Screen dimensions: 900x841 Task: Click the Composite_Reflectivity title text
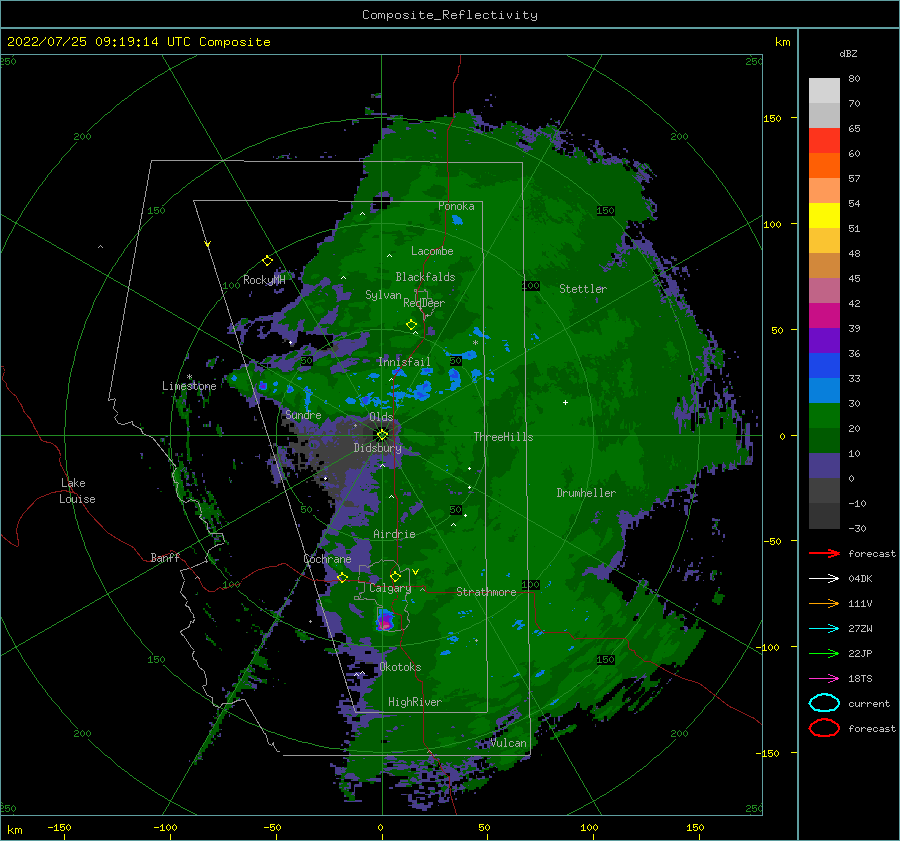(449, 15)
